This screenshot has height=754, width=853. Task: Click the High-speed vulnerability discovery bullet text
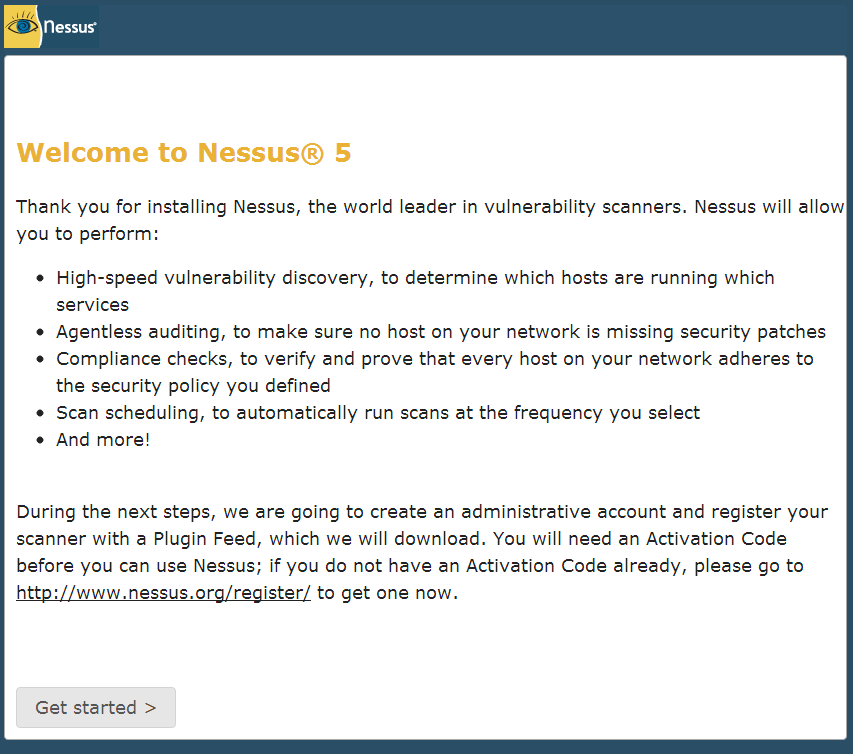415,291
